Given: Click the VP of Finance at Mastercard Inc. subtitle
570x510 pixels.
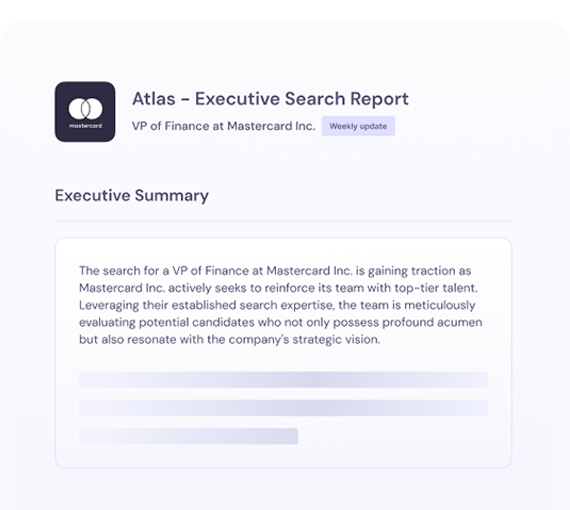Looking at the screenshot, I should point(223,126).
